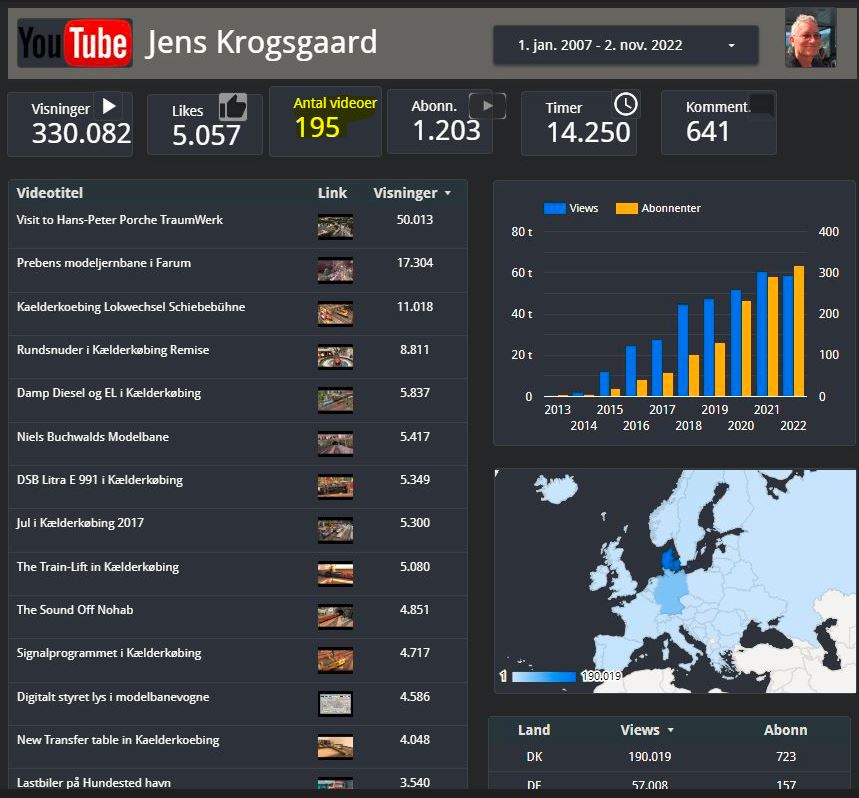Viewport: 859px width, 798px height.
Task: Click the blue Views legend swatch
Action: pos(554,208)
